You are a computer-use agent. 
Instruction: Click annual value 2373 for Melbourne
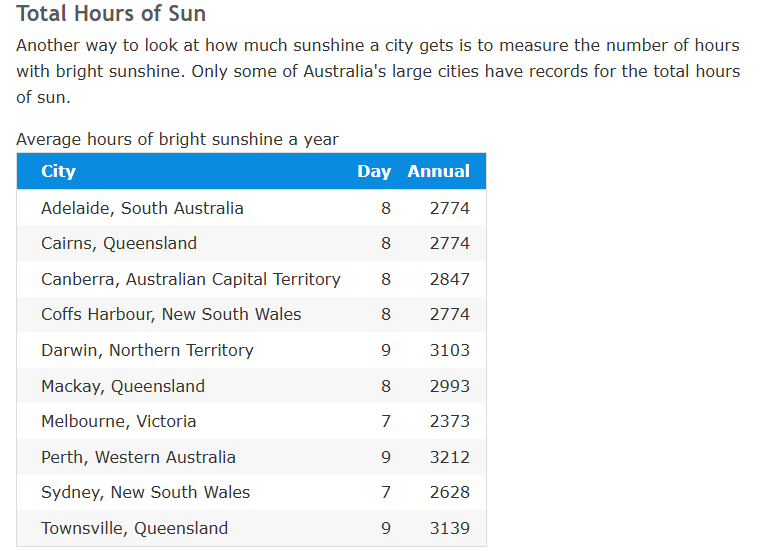coord(449,421)
